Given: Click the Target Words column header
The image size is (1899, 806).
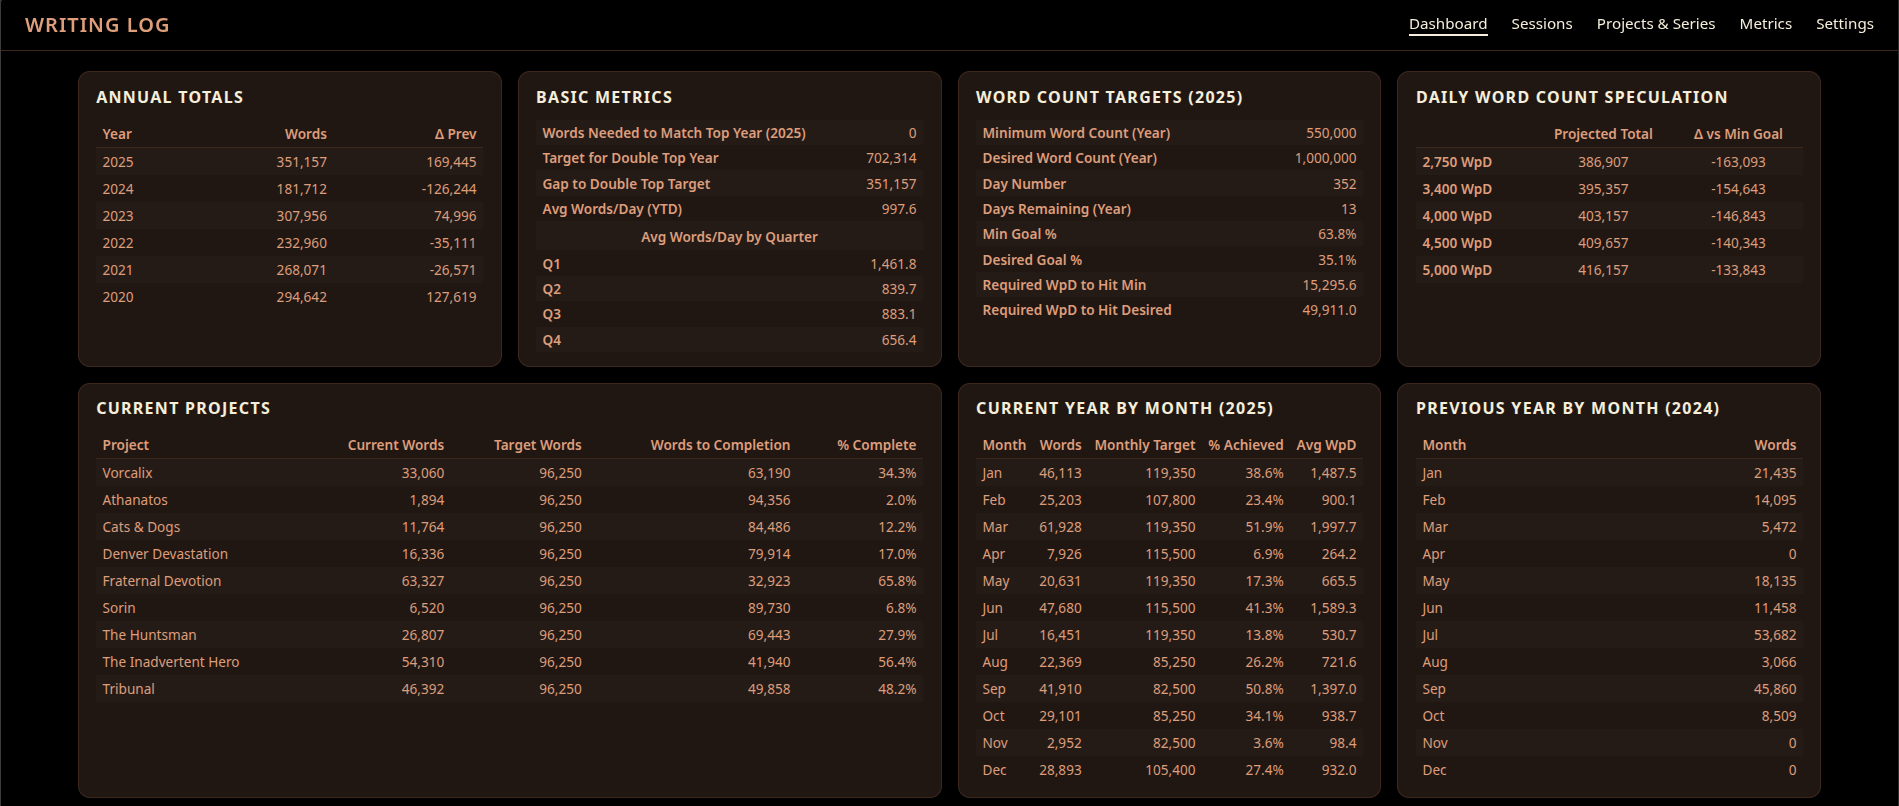Looking at the screenshot, I should (x=537, y=445).
